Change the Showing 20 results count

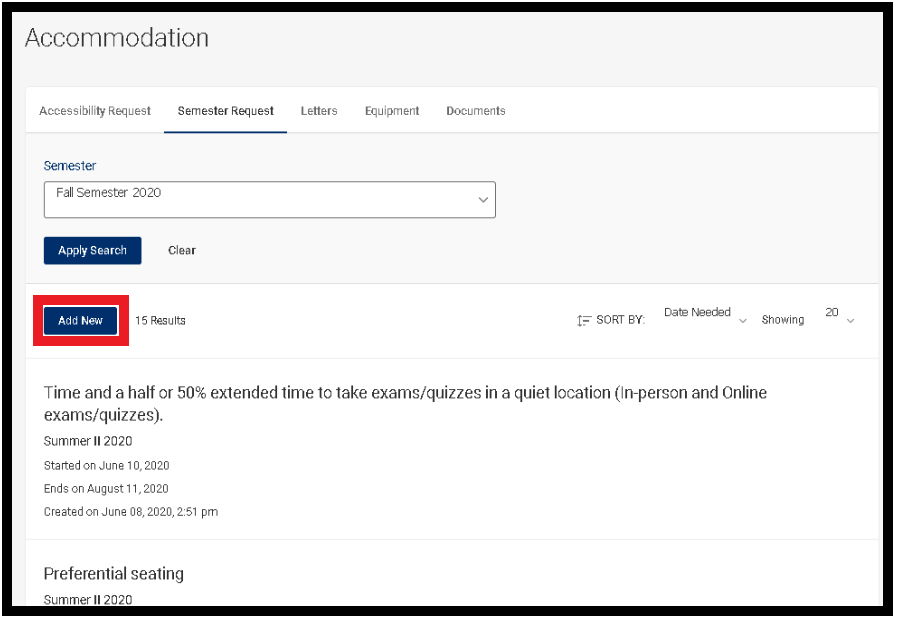[x=832, y=313]
